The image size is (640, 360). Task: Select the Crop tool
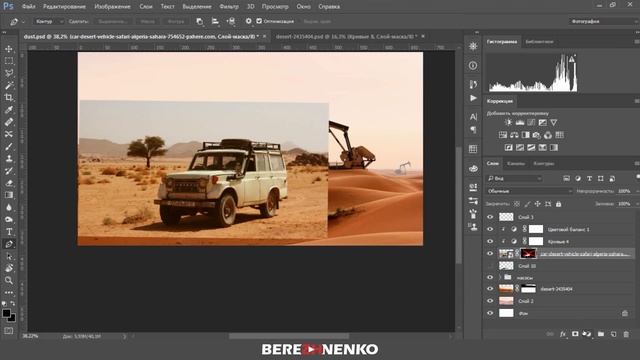pos(9,98)
